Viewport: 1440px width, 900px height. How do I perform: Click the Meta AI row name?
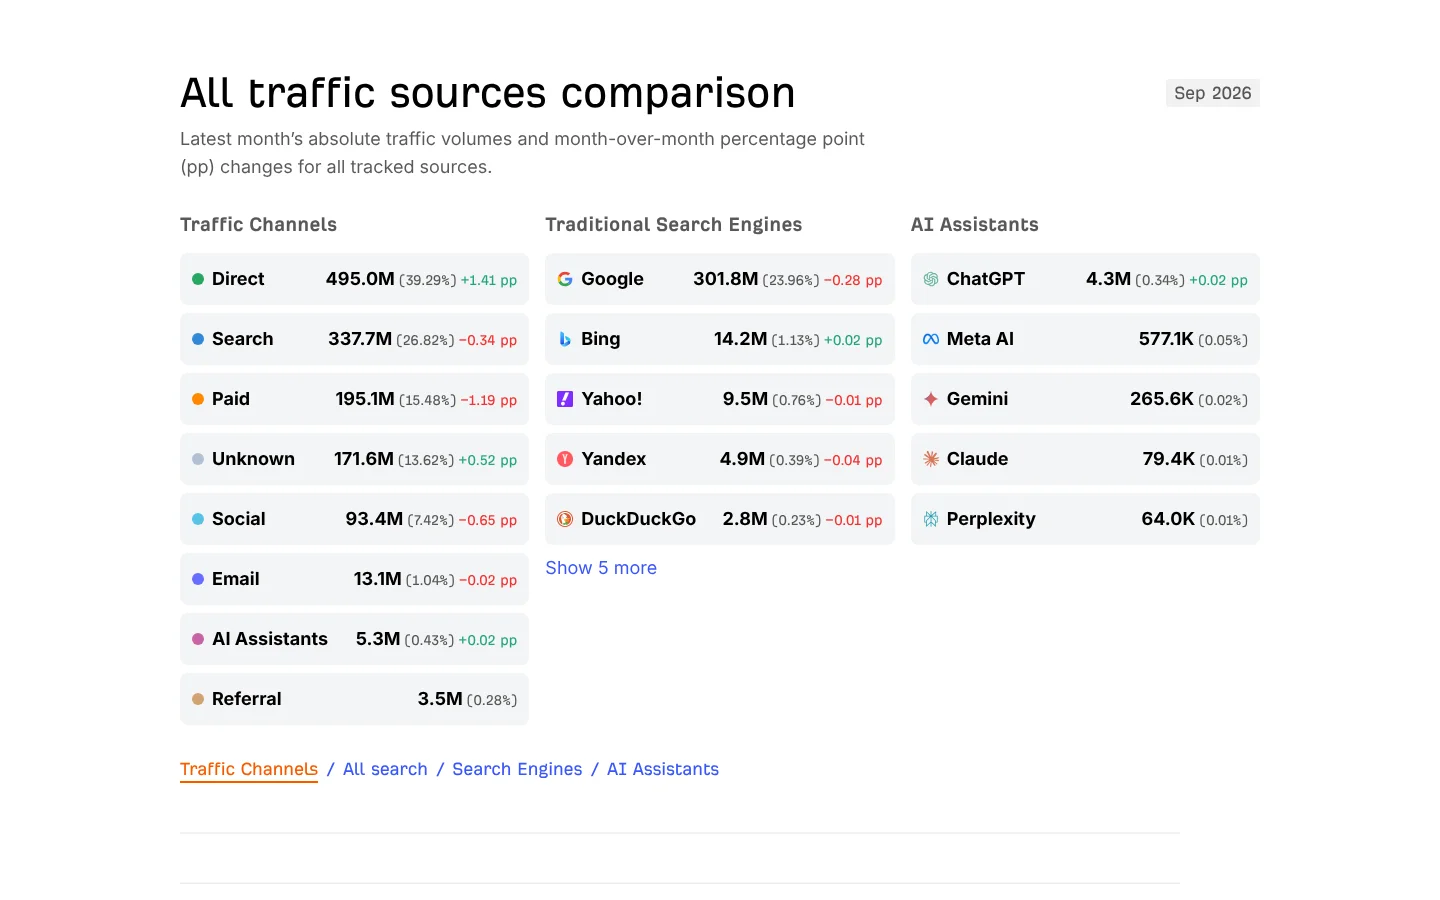point(980,339)
